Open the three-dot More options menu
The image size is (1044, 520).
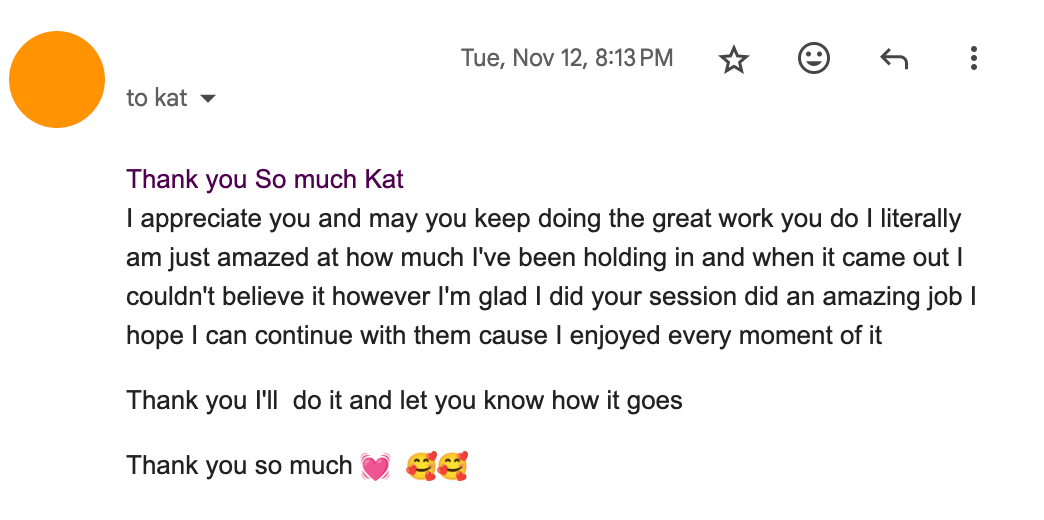[974, 59]
